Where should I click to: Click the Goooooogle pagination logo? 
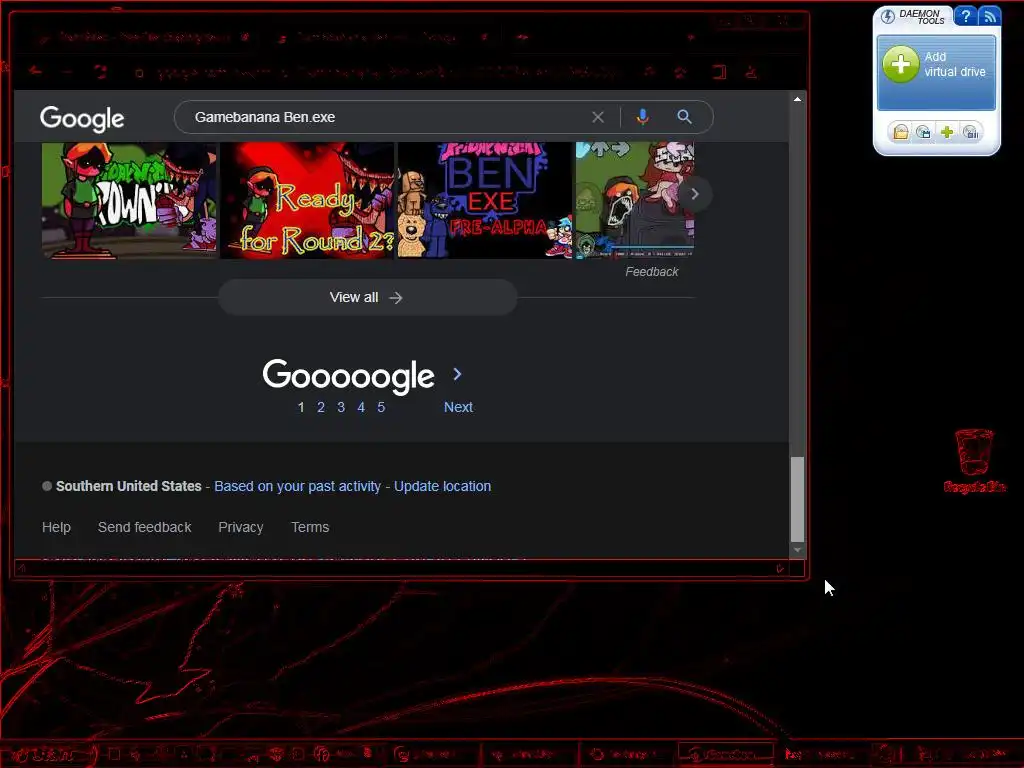tap(349, 376)
